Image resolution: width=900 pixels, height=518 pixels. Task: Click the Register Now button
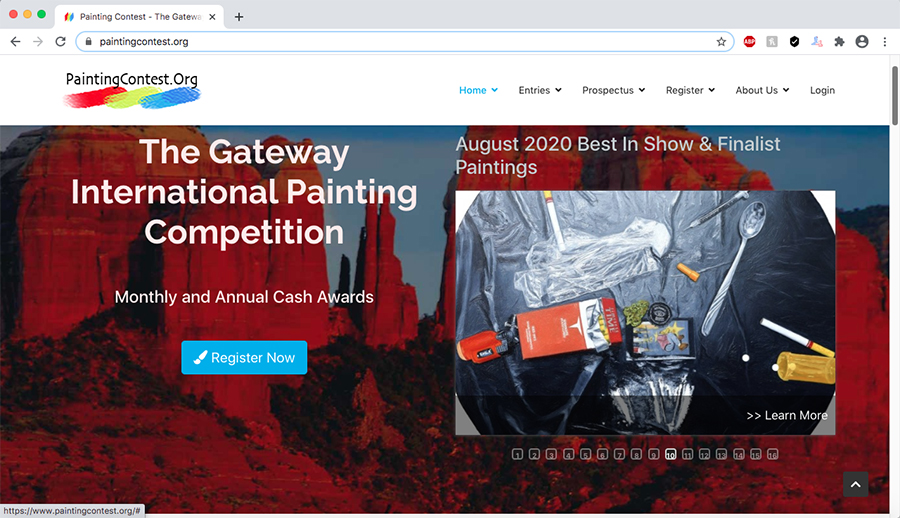click(245, 357)
